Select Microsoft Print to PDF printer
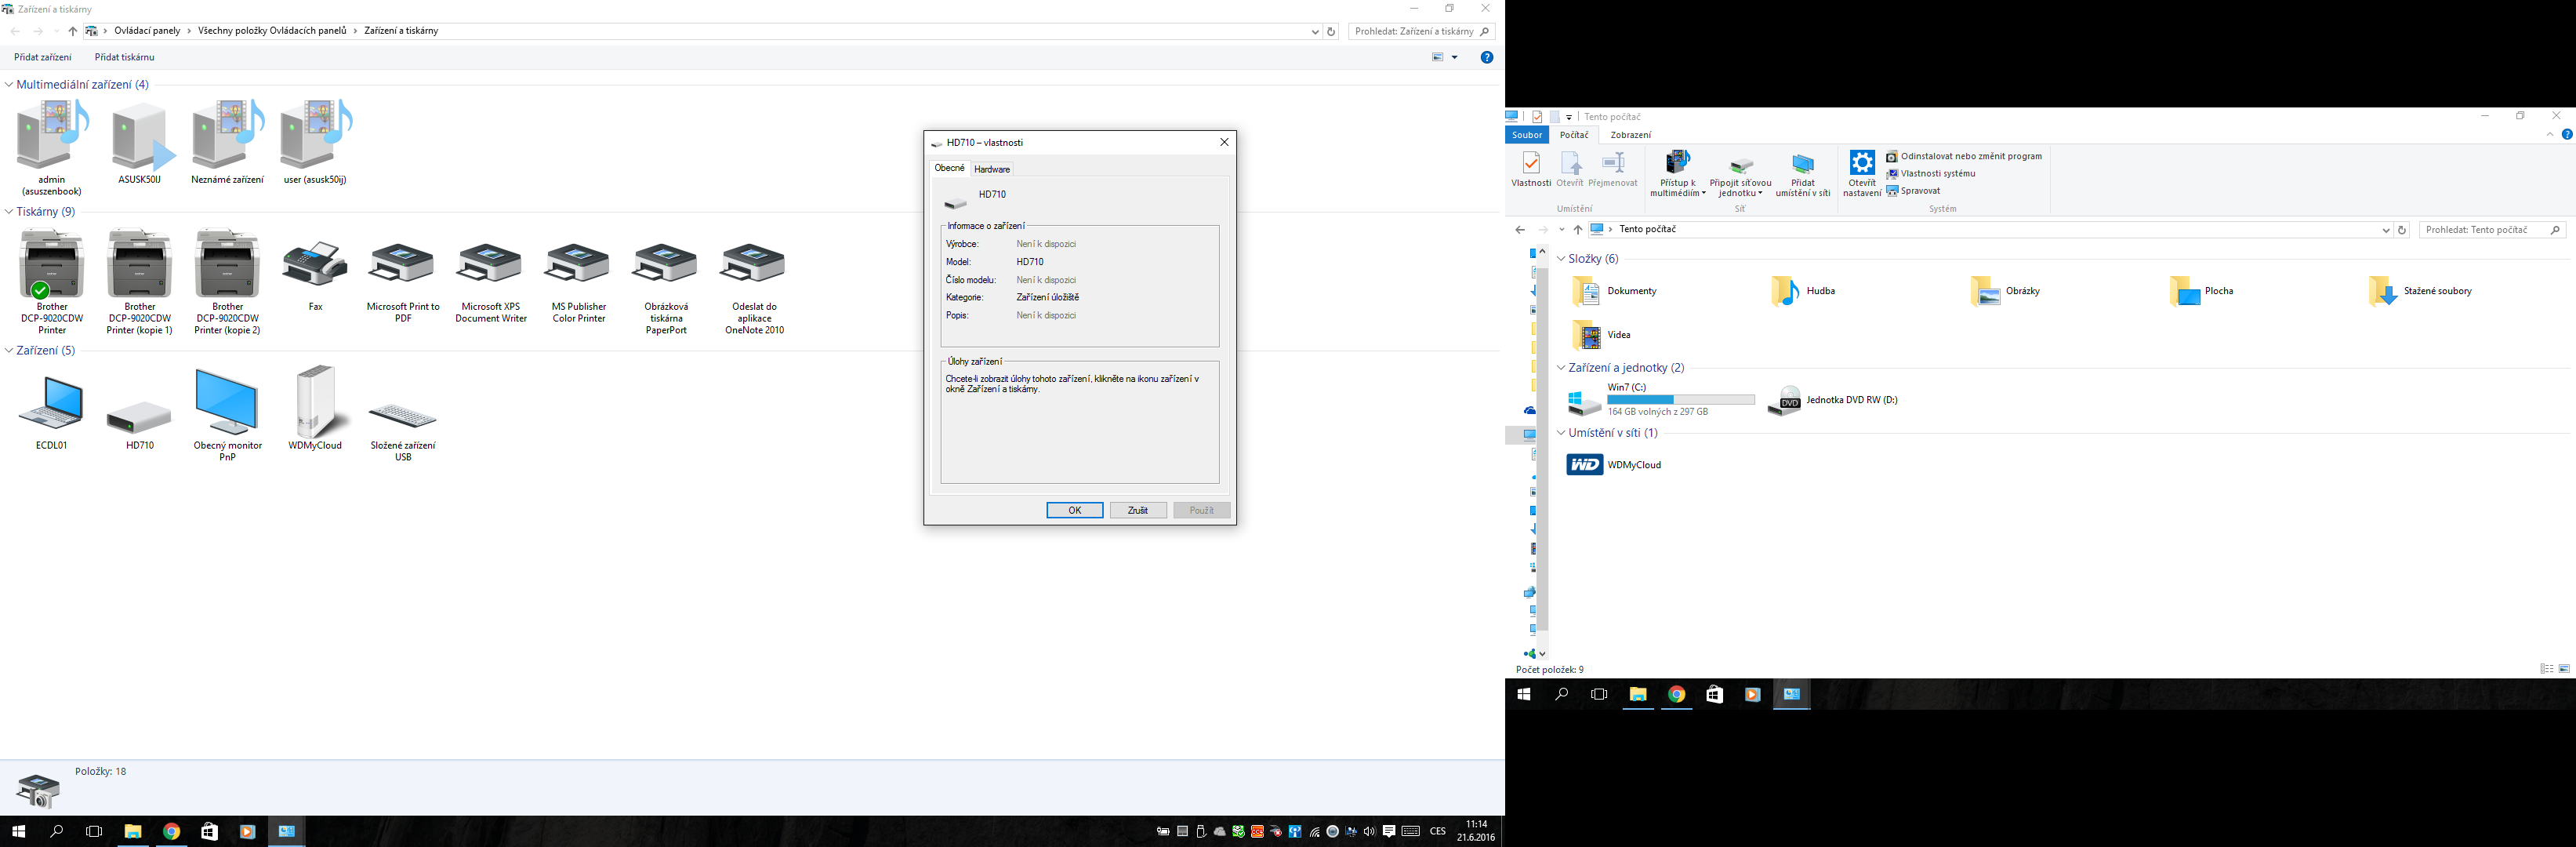 pos(402,266)
